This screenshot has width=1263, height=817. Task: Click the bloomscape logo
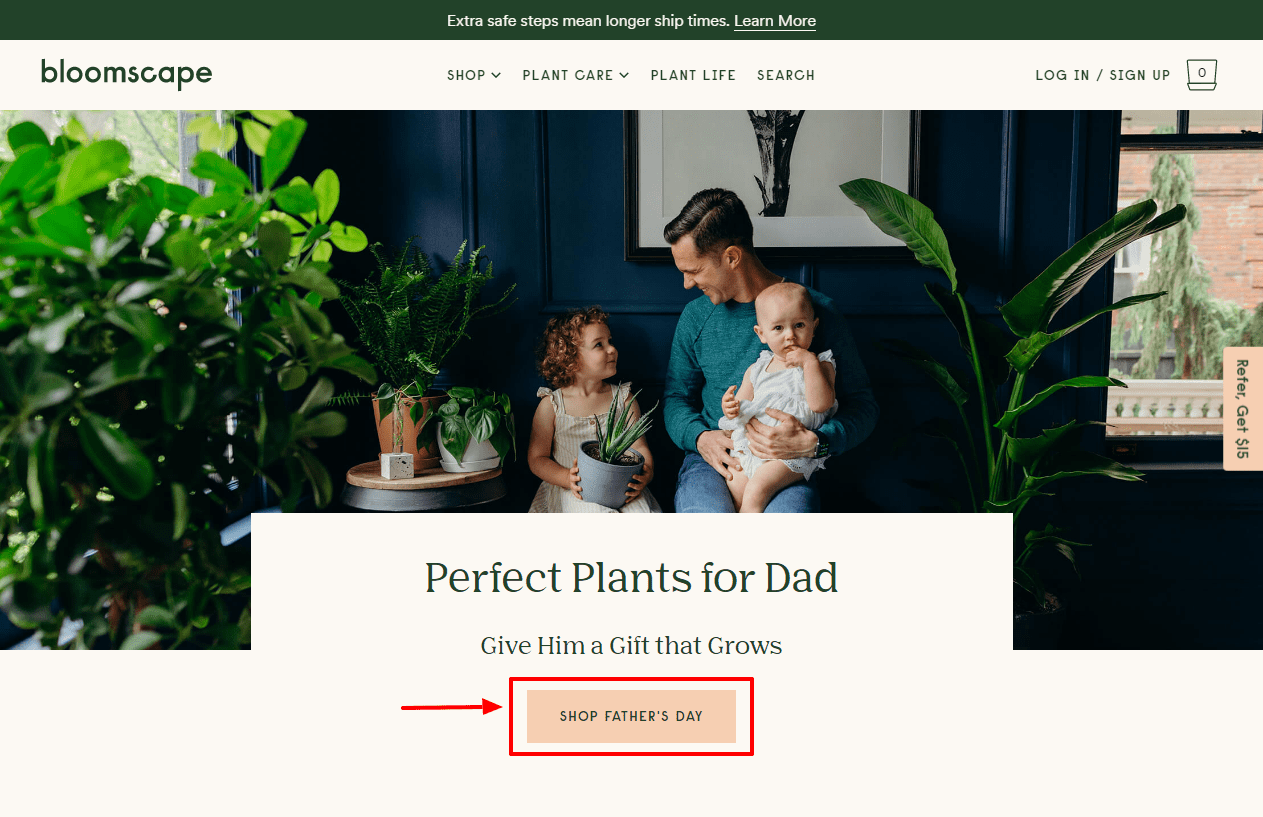[x=126, y=74]
